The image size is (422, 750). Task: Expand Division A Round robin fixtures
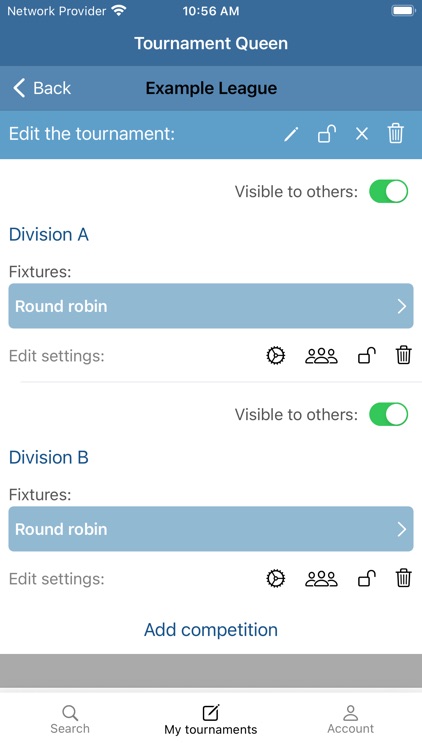pos(211,306)
